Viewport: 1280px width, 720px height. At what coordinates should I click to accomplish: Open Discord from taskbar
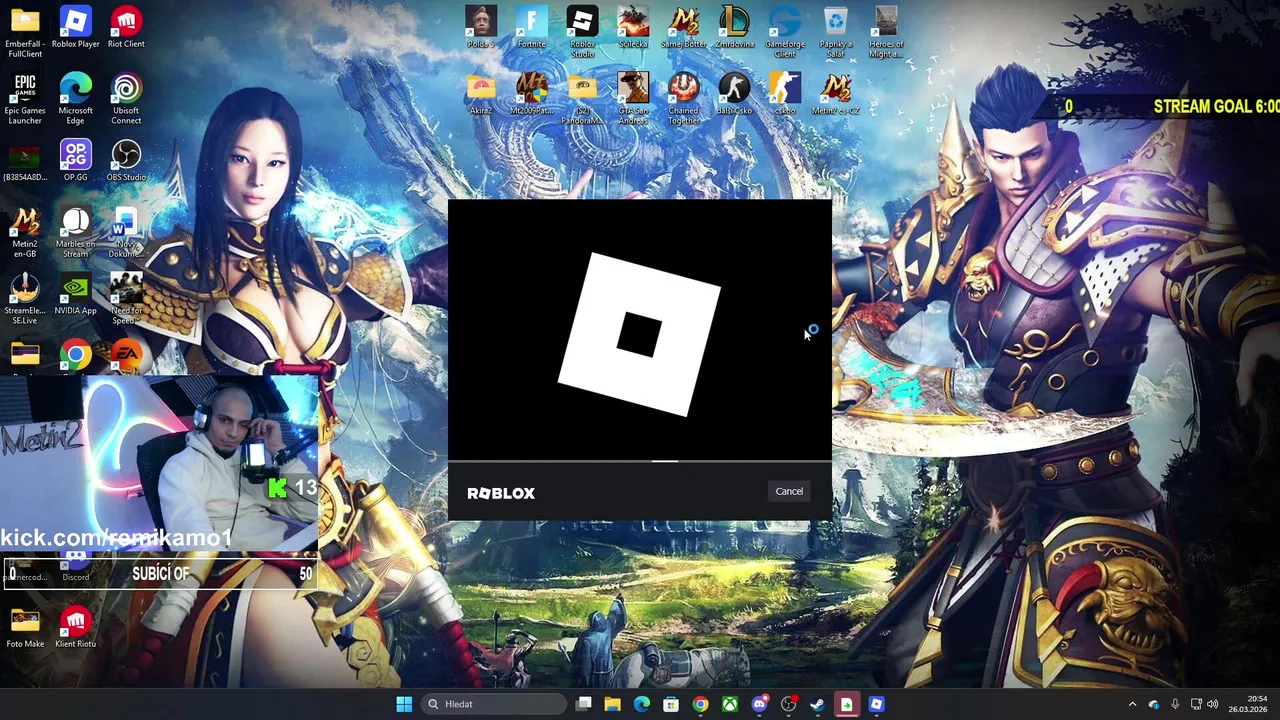(x=759, y=704)
